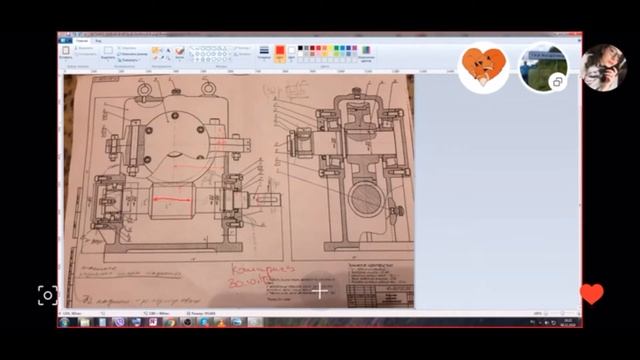
Task: Open the Chrome taskbar icon
Action: 170,322
